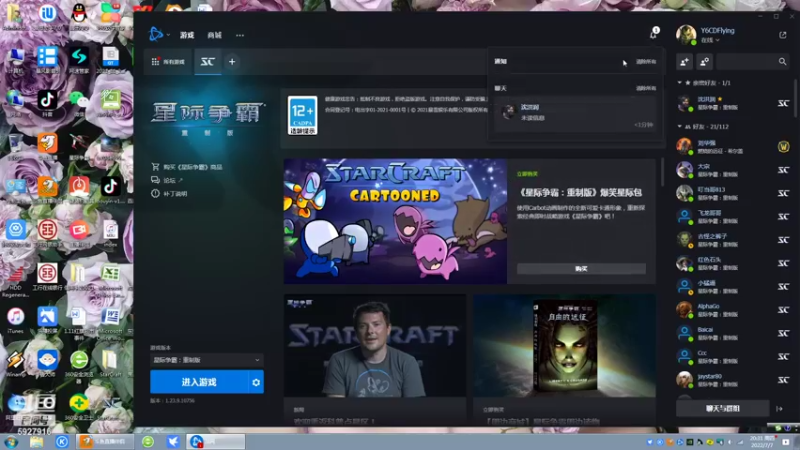Click SC icon beside favorite friend
Viewport: 800px width, 450px height.
783,104
